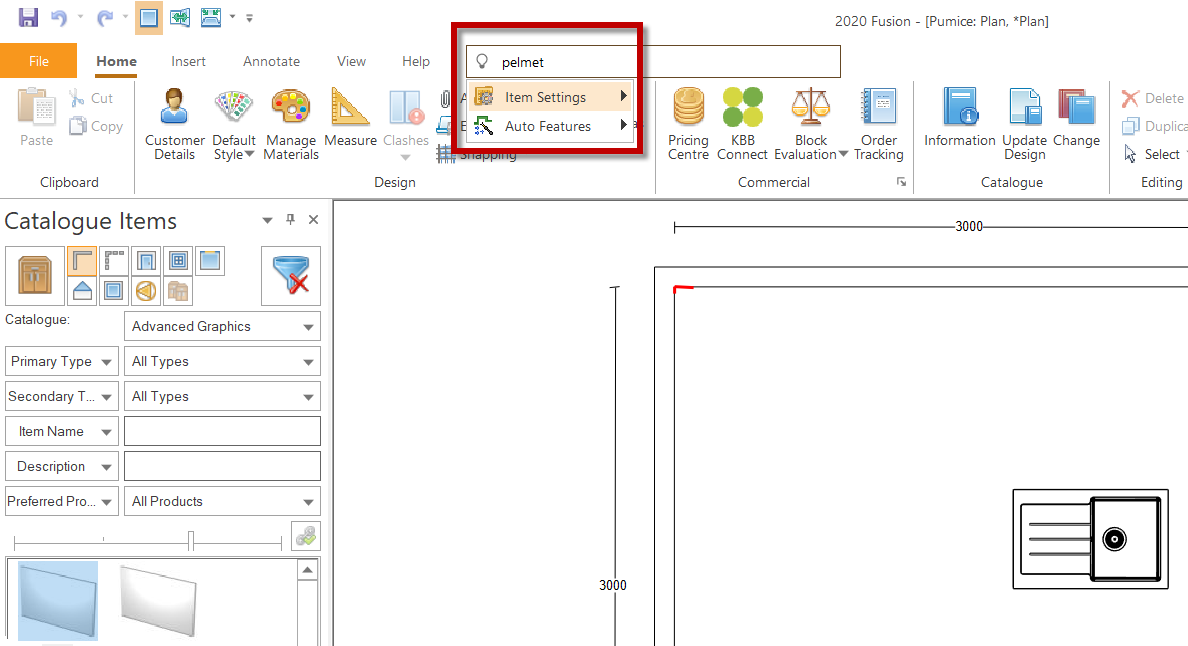Screen dimensions: 1188x646
Task: Click the large cabinet catalogue items icon
Action: pos(35,275)
